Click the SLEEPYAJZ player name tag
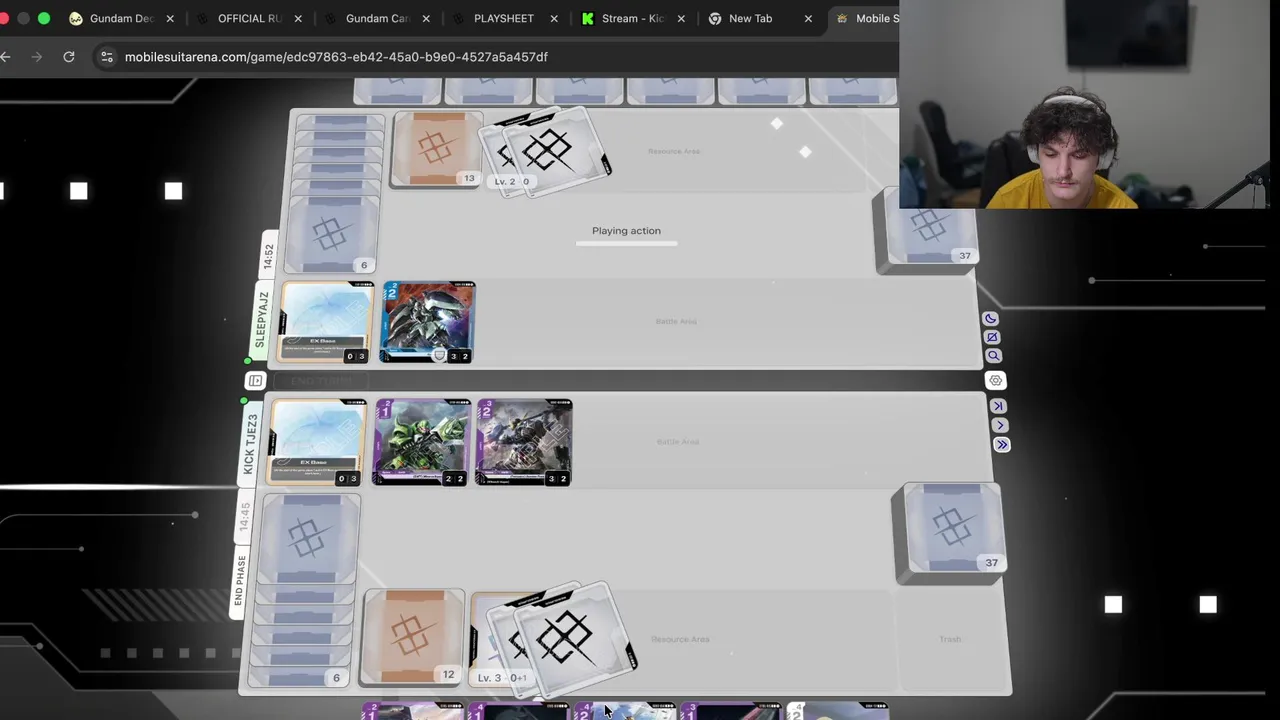1280x720 pixels. point(262,319)
